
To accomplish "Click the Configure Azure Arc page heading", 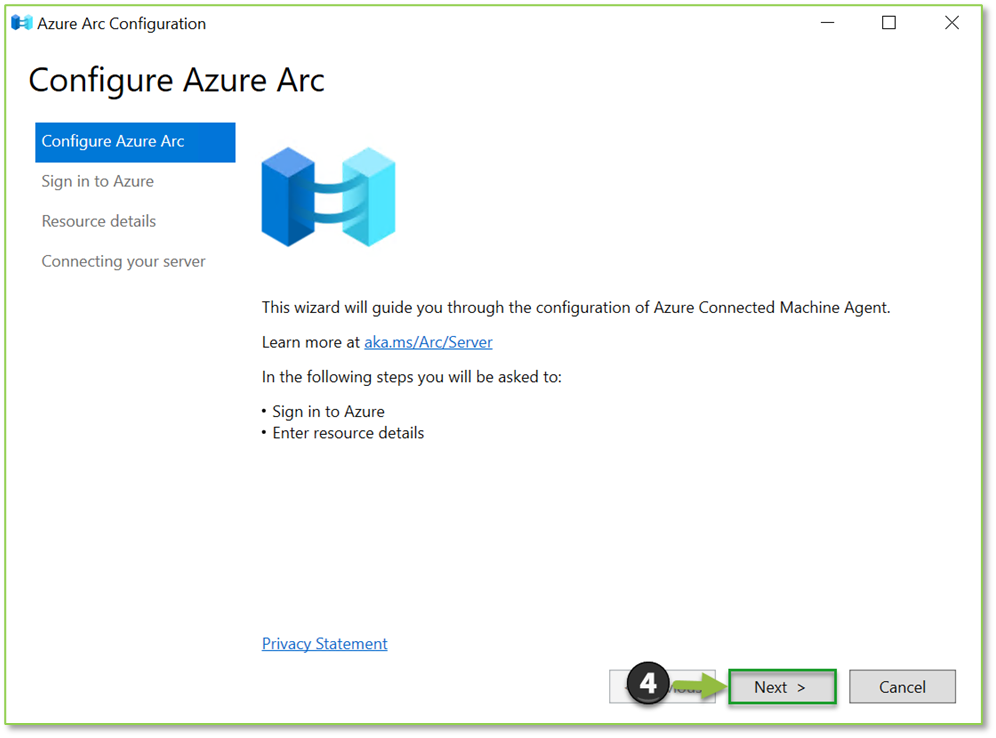I will tap(176, 80).
